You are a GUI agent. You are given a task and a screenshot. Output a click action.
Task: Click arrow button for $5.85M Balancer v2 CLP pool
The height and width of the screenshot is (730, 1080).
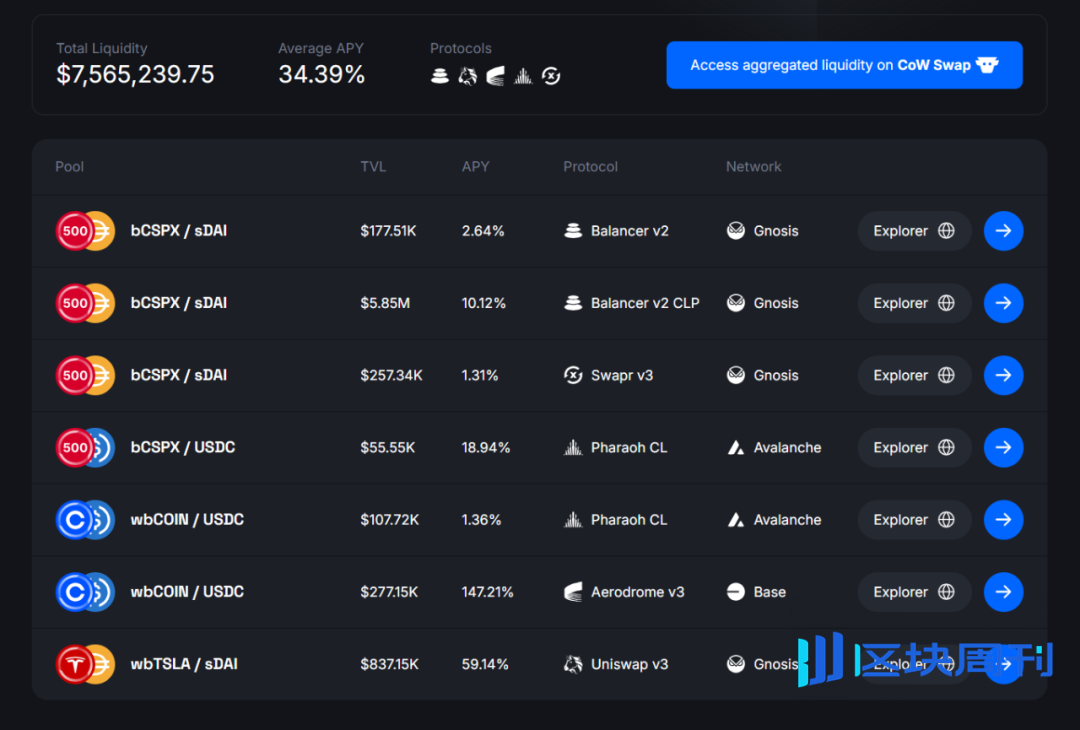click(1004, 303)
